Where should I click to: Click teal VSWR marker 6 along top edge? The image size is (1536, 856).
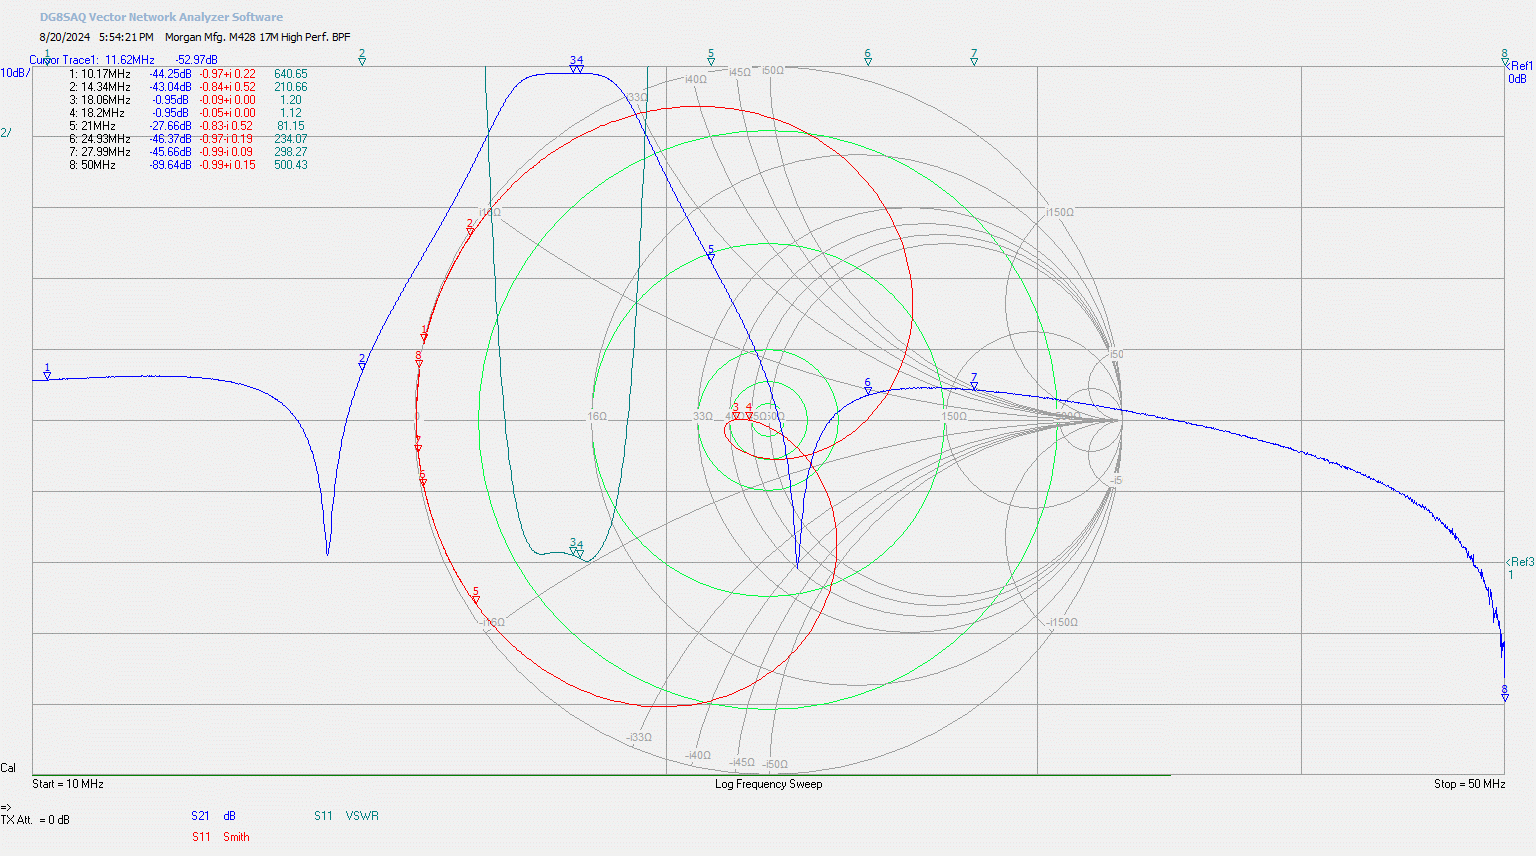(x=867, y=57)
